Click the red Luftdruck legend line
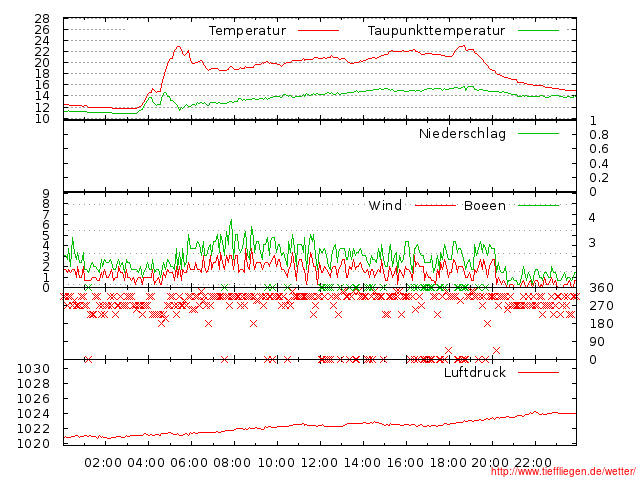640x480 pixels. pos(538,372)
